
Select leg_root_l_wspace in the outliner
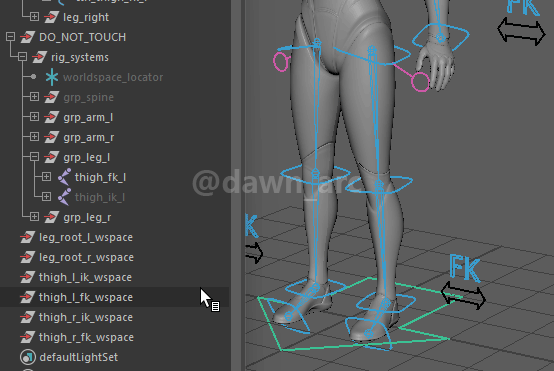coord(86,237)
